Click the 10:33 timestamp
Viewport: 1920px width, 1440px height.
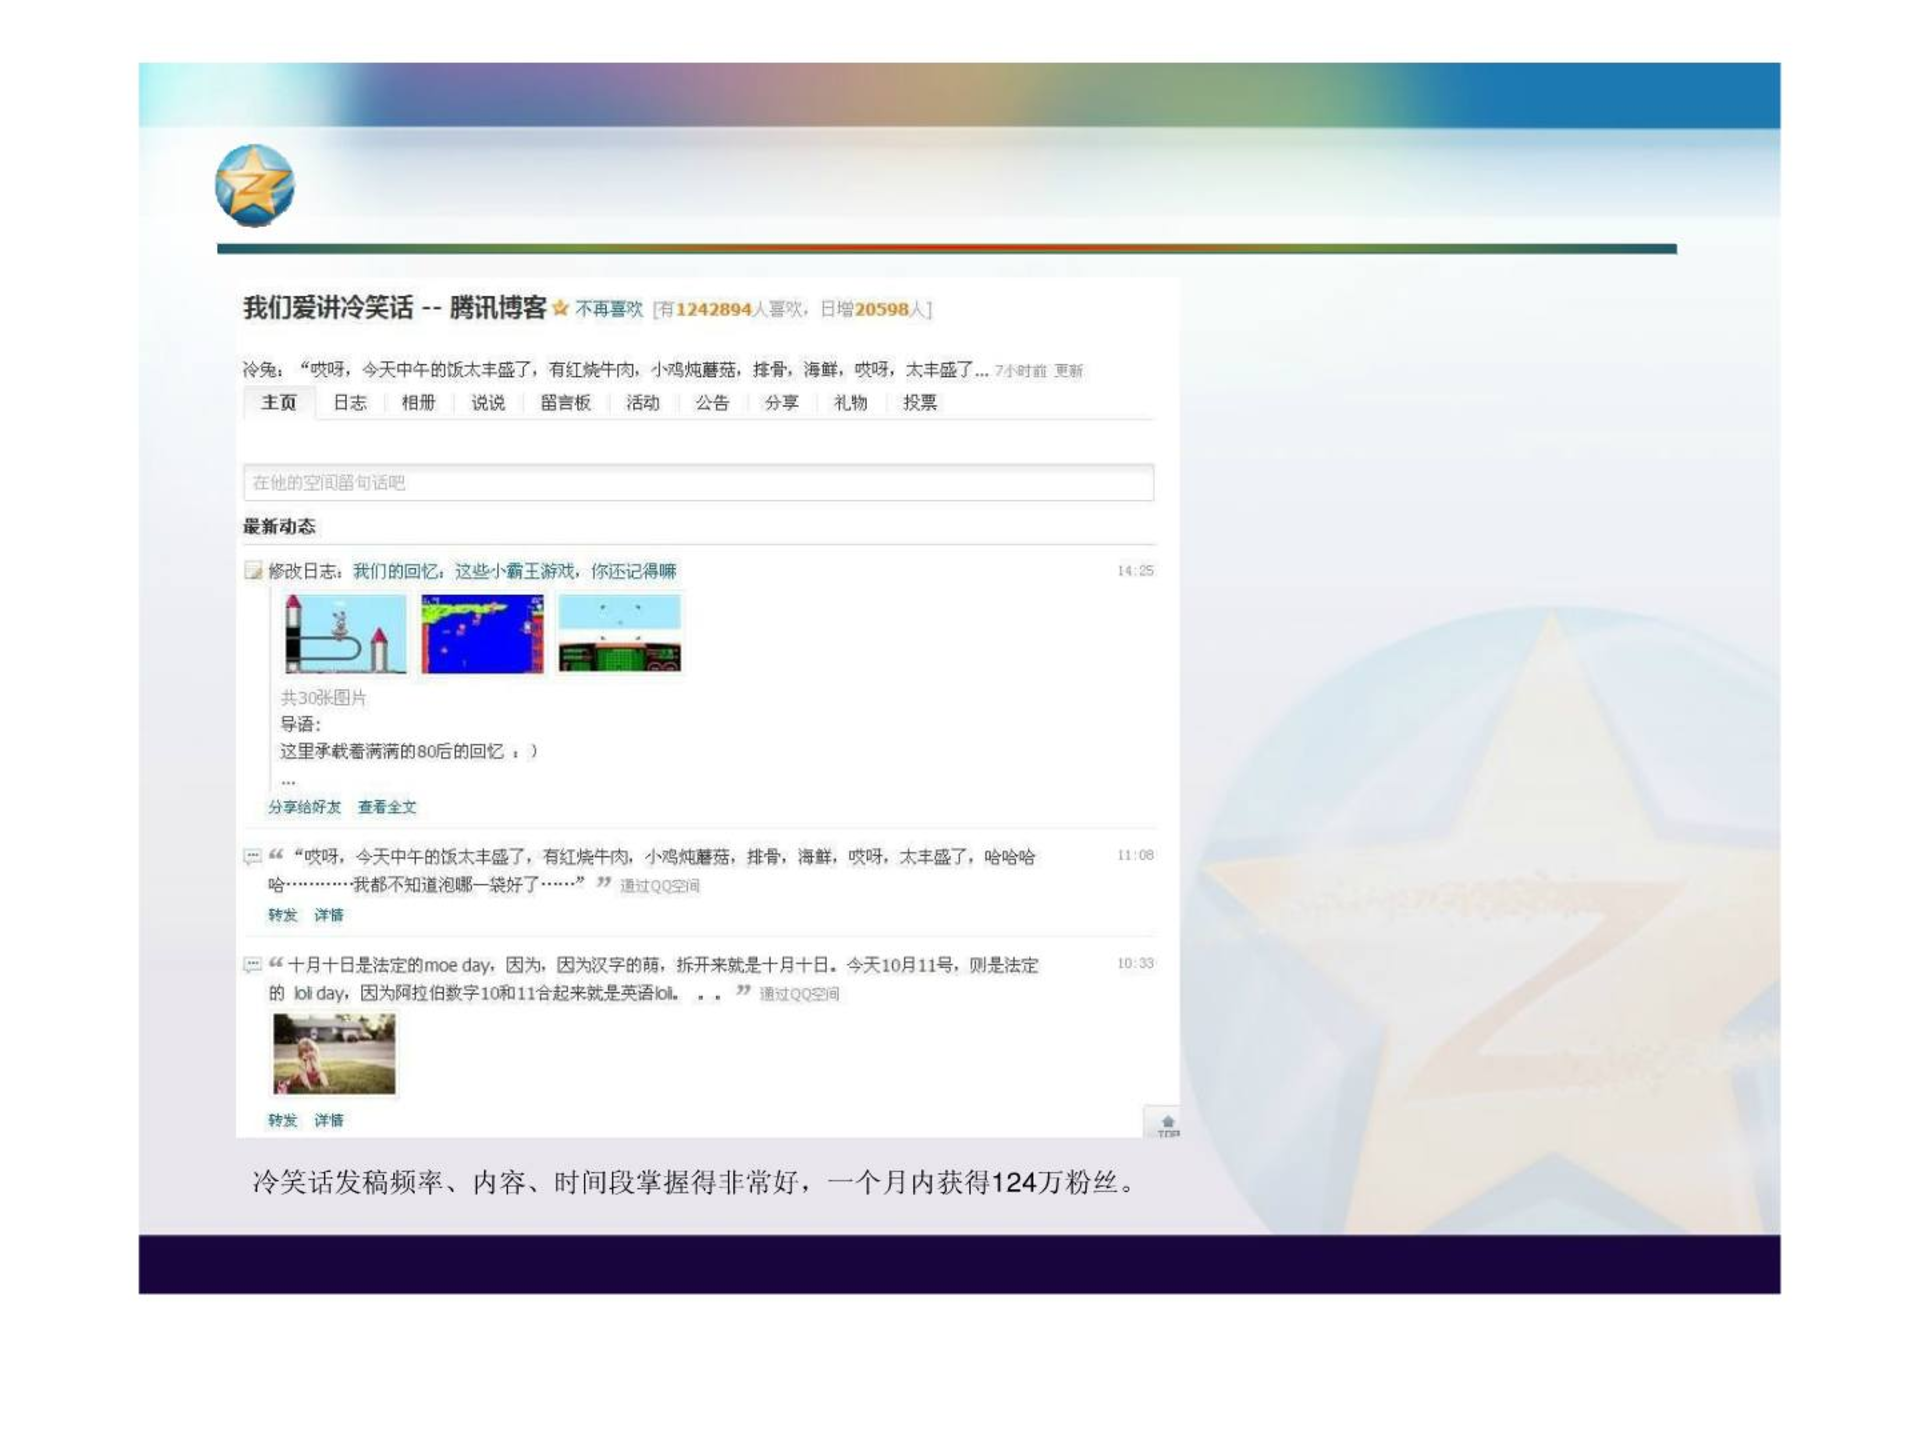click(1135, 964)
